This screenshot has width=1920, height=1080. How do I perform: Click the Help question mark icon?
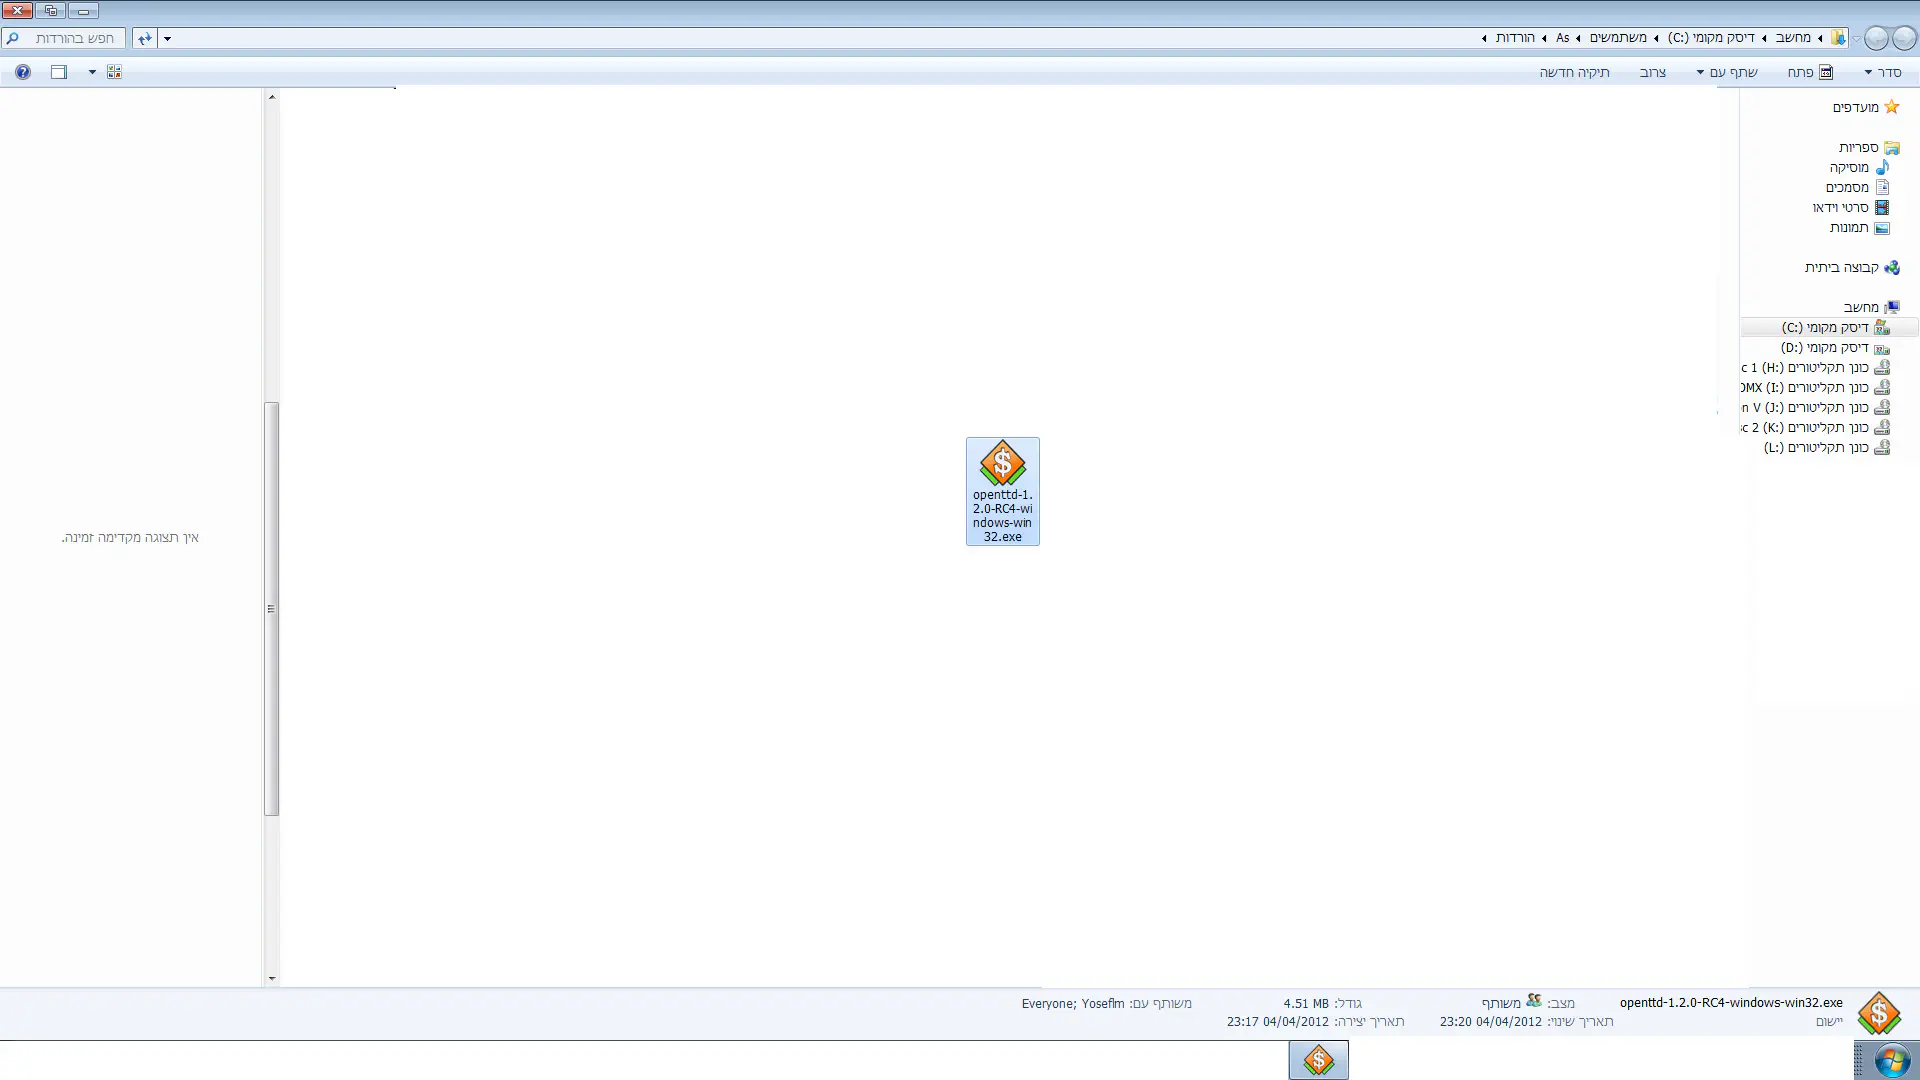(23, 72)
